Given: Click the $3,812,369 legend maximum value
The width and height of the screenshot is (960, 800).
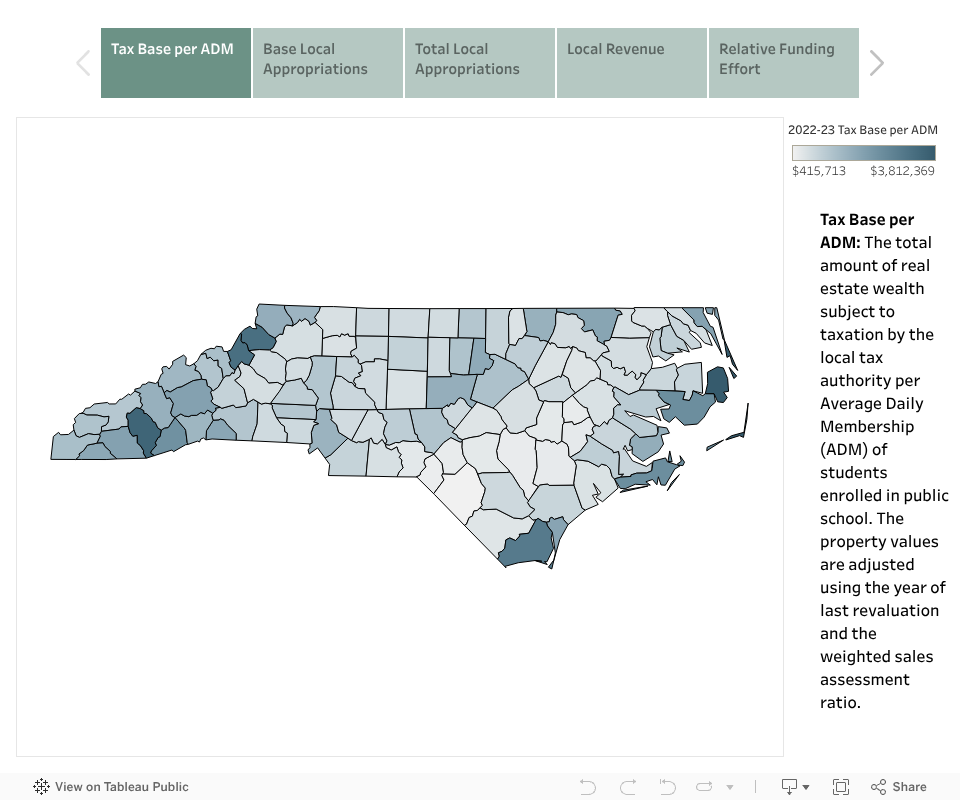Looking at the screenshot, I should (x=902, y=171).
